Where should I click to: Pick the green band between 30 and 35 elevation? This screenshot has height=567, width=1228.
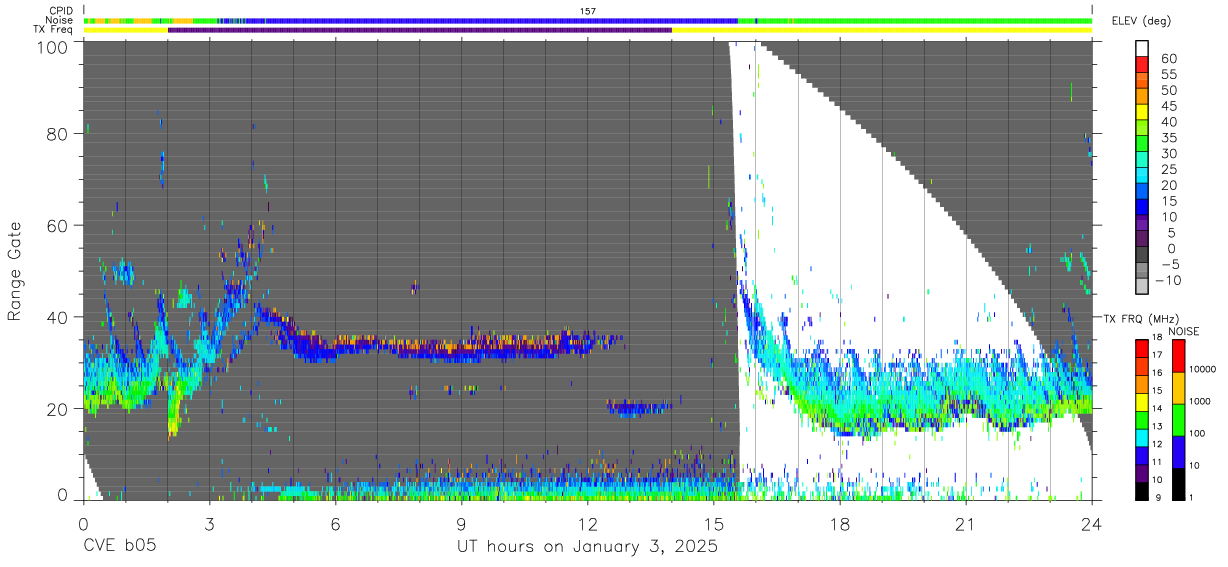pyautogui.click(x=1142, y=145)
